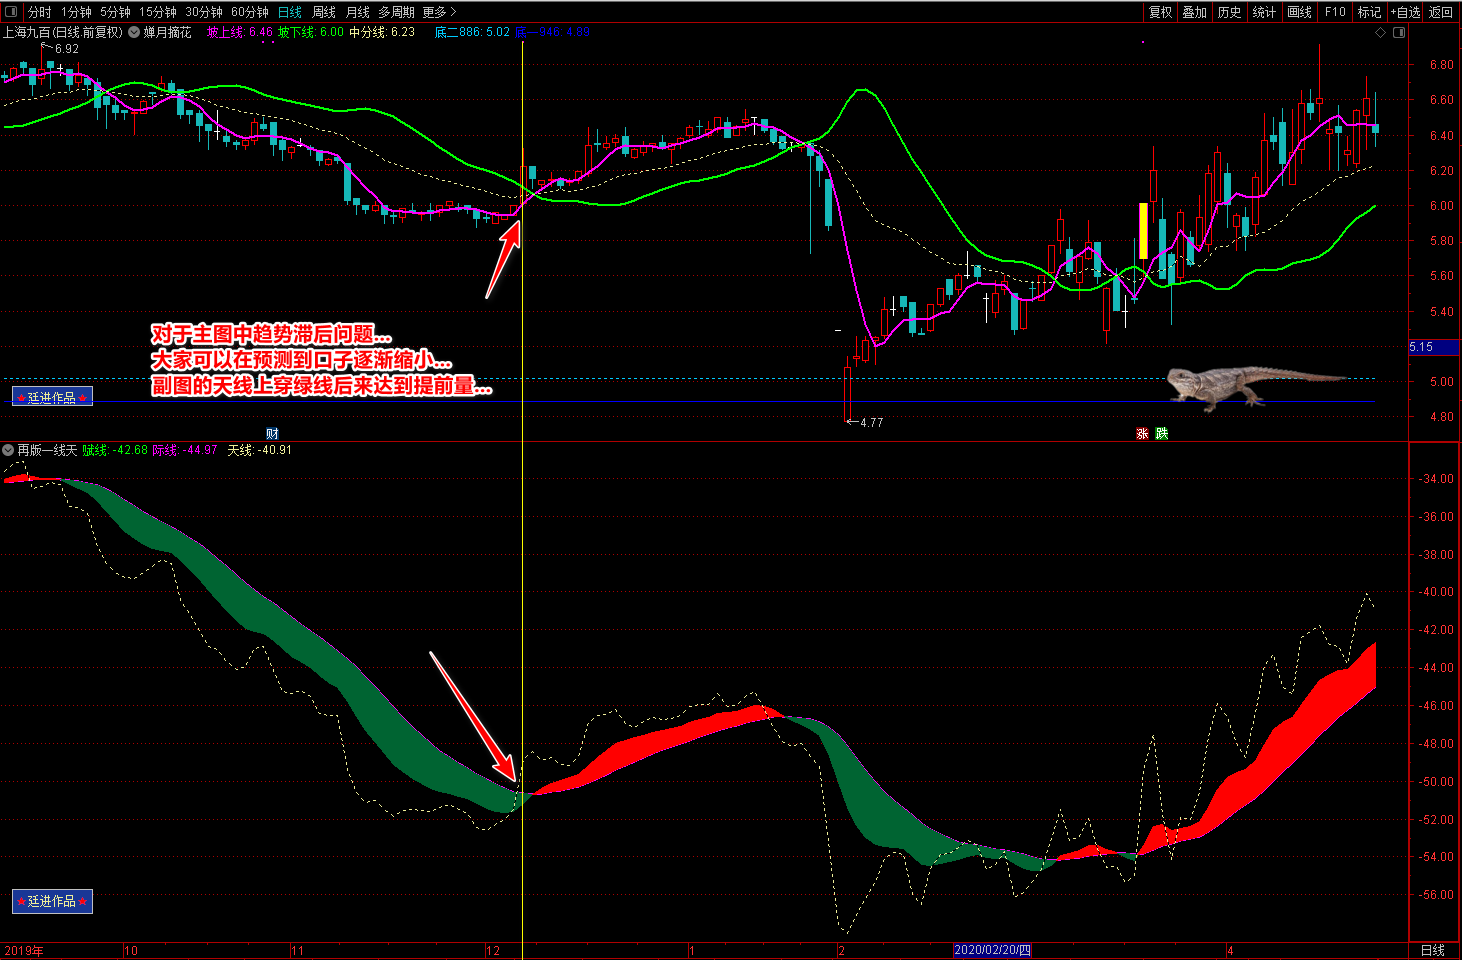Screen dimensions: 1462x960
Task: Open the 画线 drawing tool
Action: coord(1299,12)
